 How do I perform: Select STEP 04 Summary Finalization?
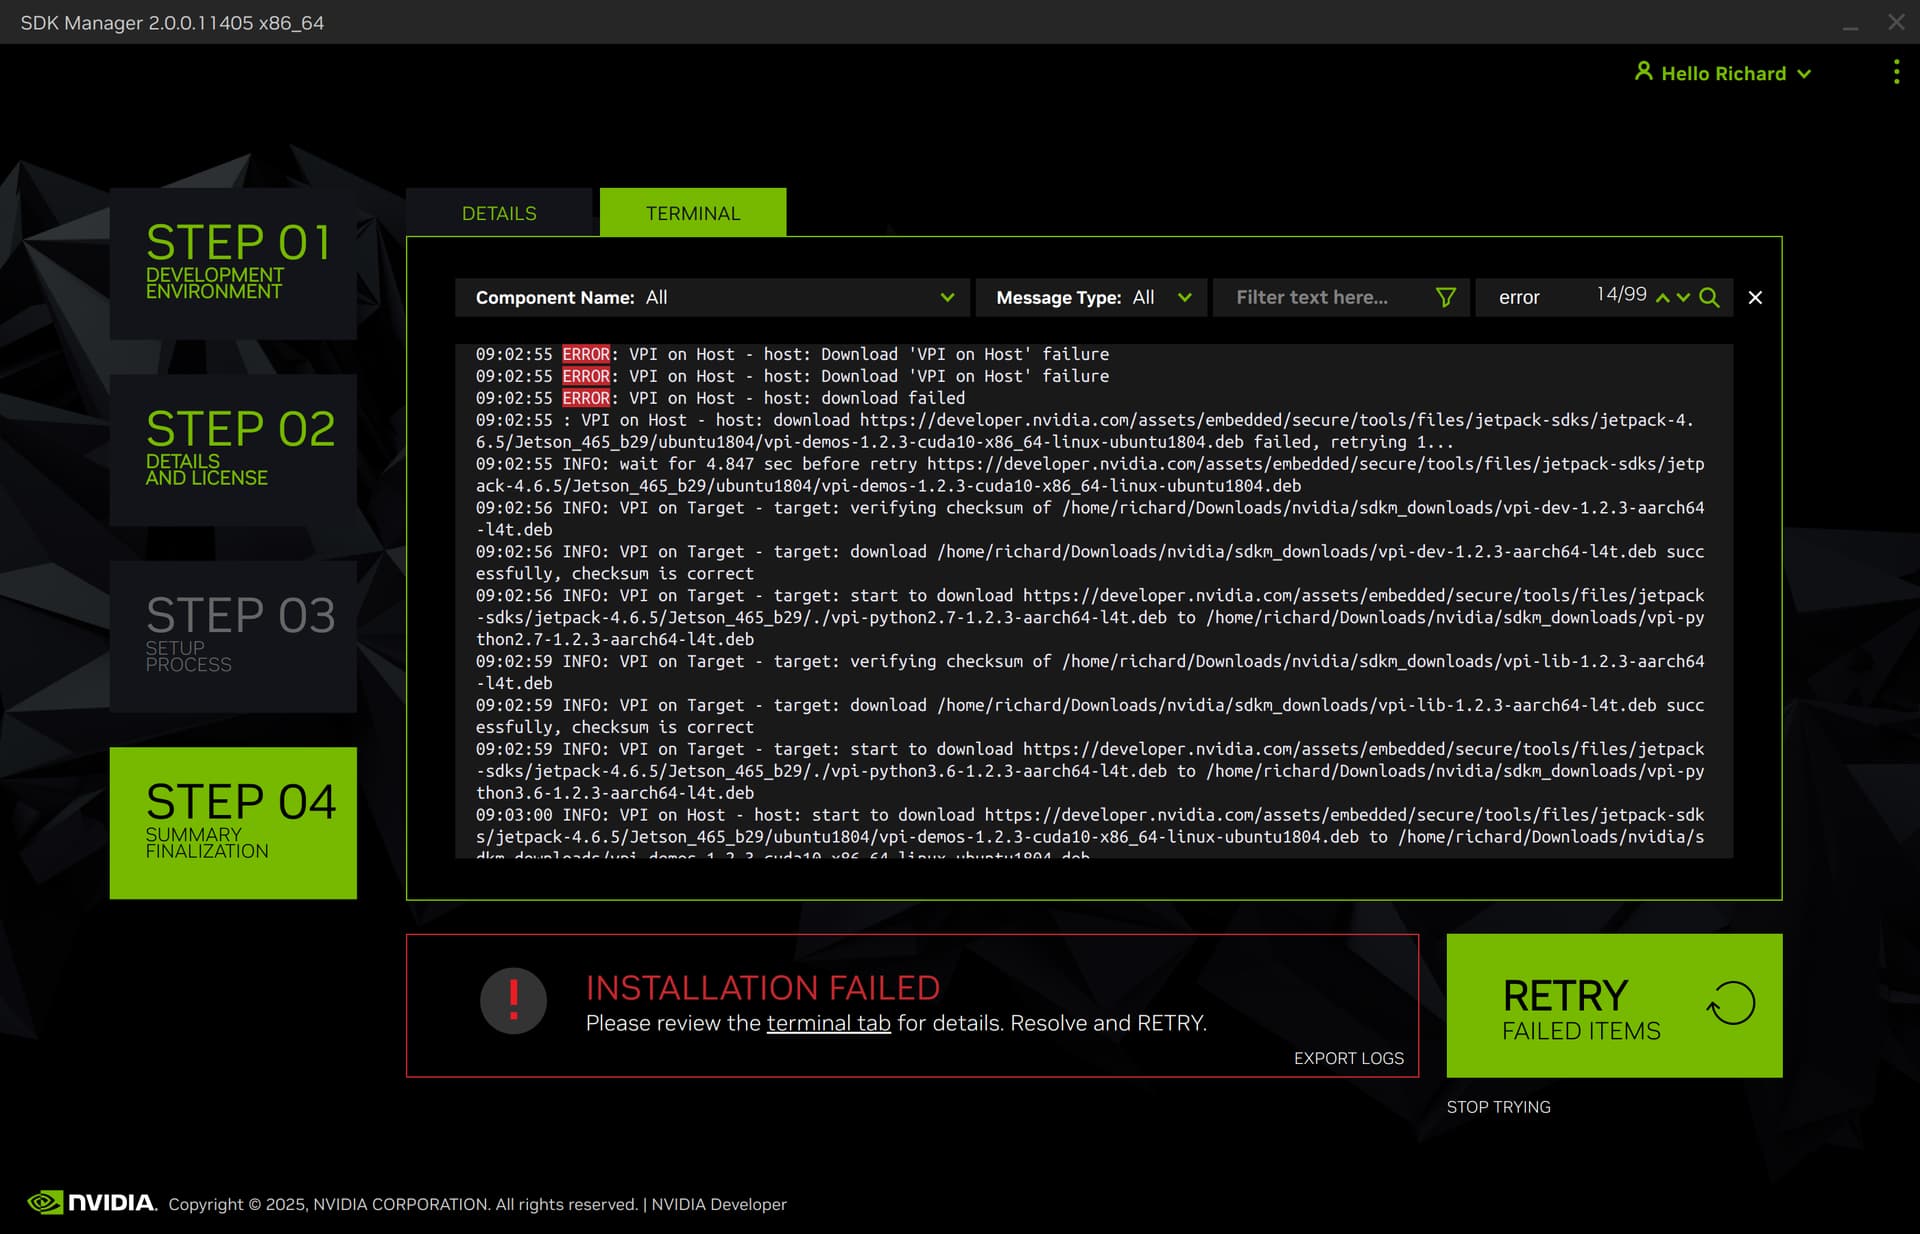[233, 823]
